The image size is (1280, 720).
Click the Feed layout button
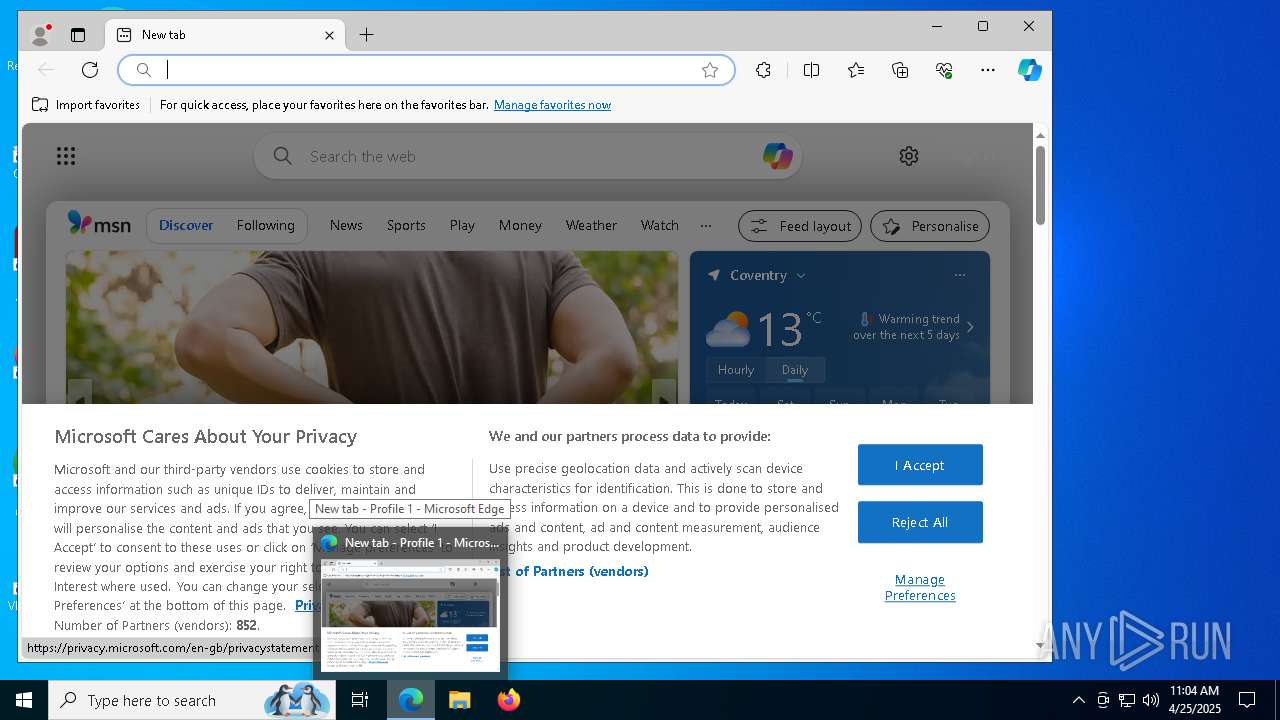point(800,226)
